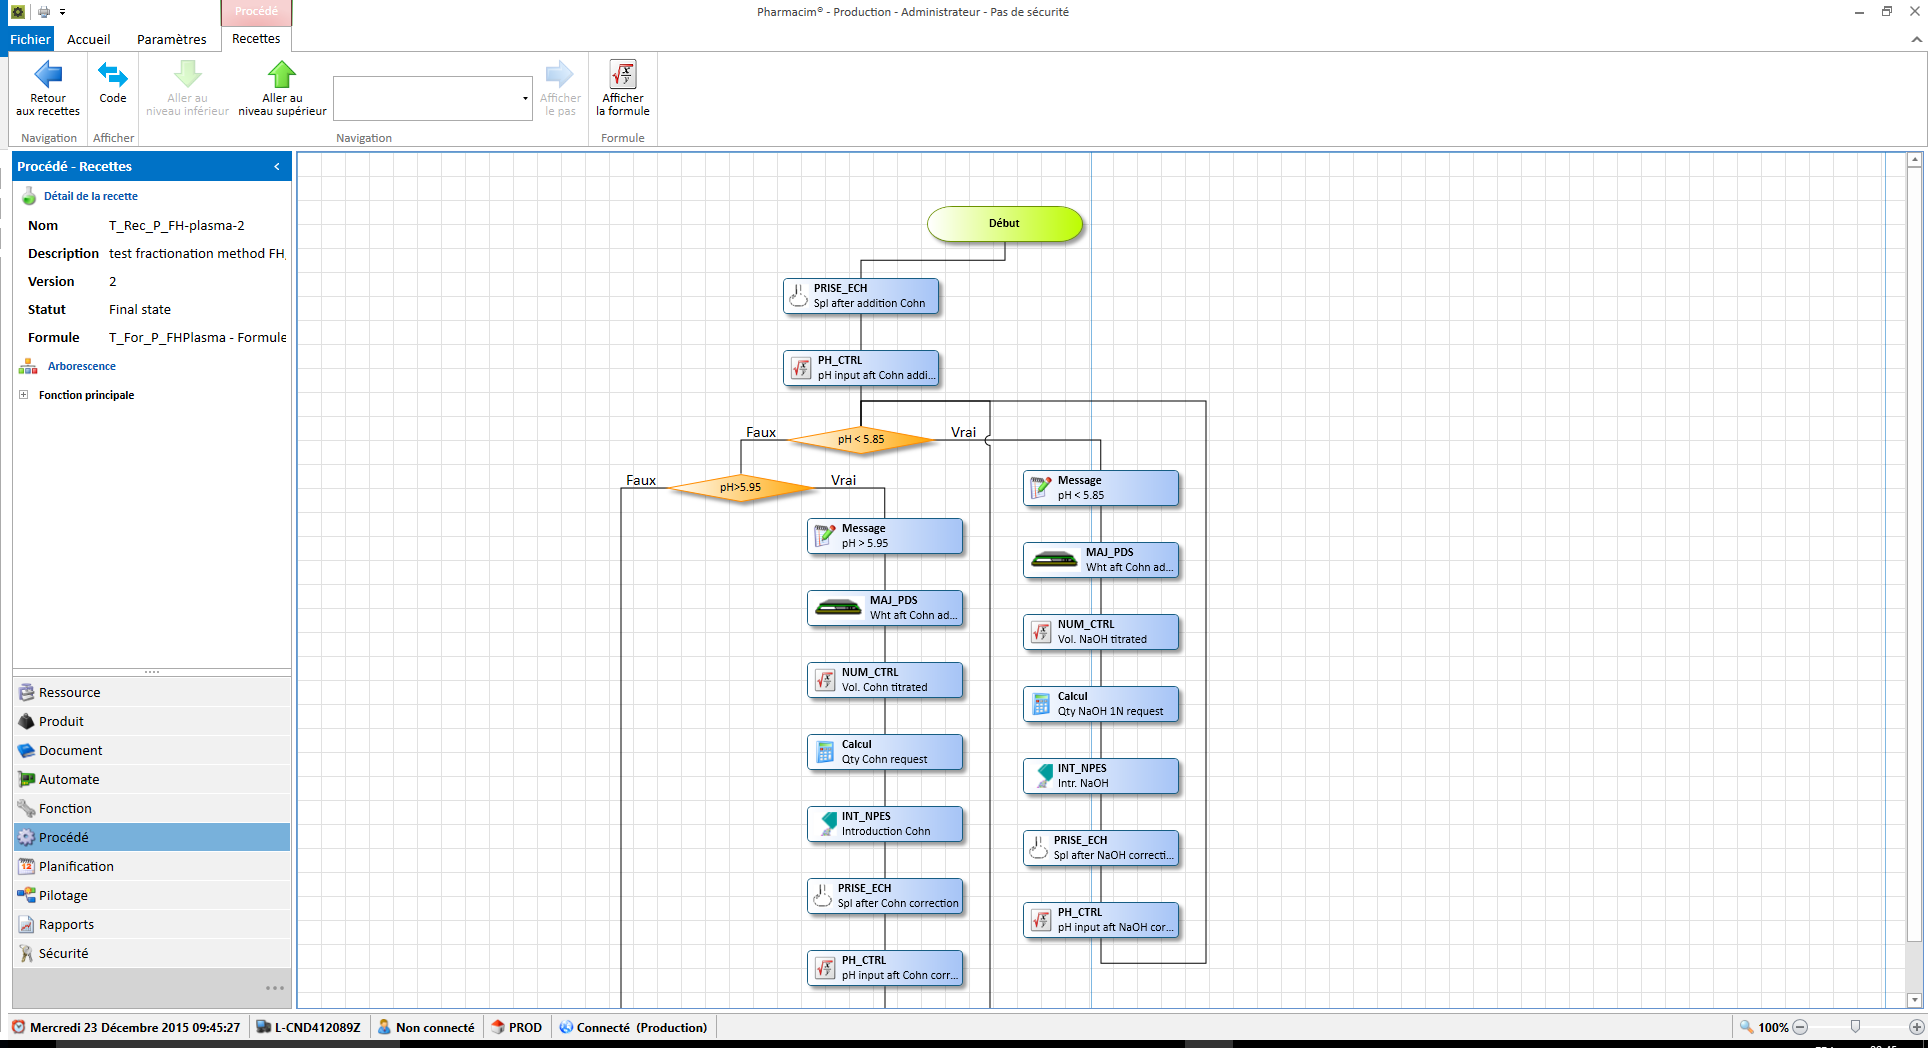This screenshot has width=1928, height=1048.
Task: Select the PRISE_ECH Spl after NaOH correcti step
Action: 1101,848
